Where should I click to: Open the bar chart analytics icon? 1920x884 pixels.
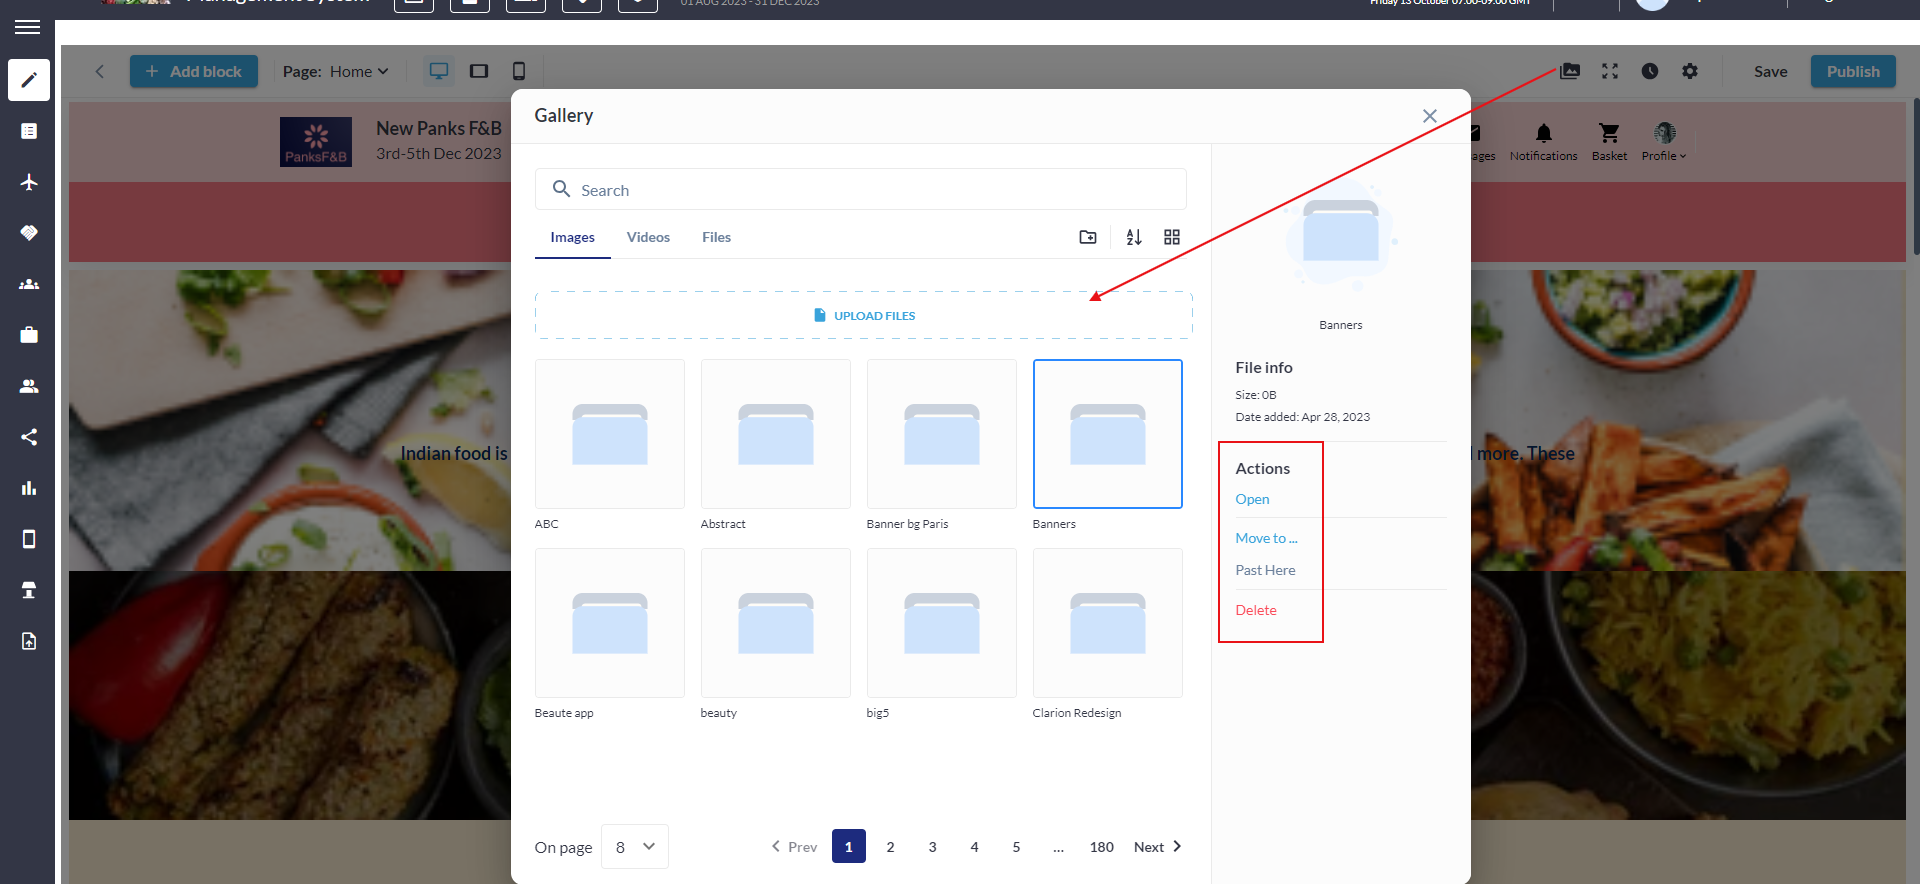pyautogui.click(x=29, y=488)
